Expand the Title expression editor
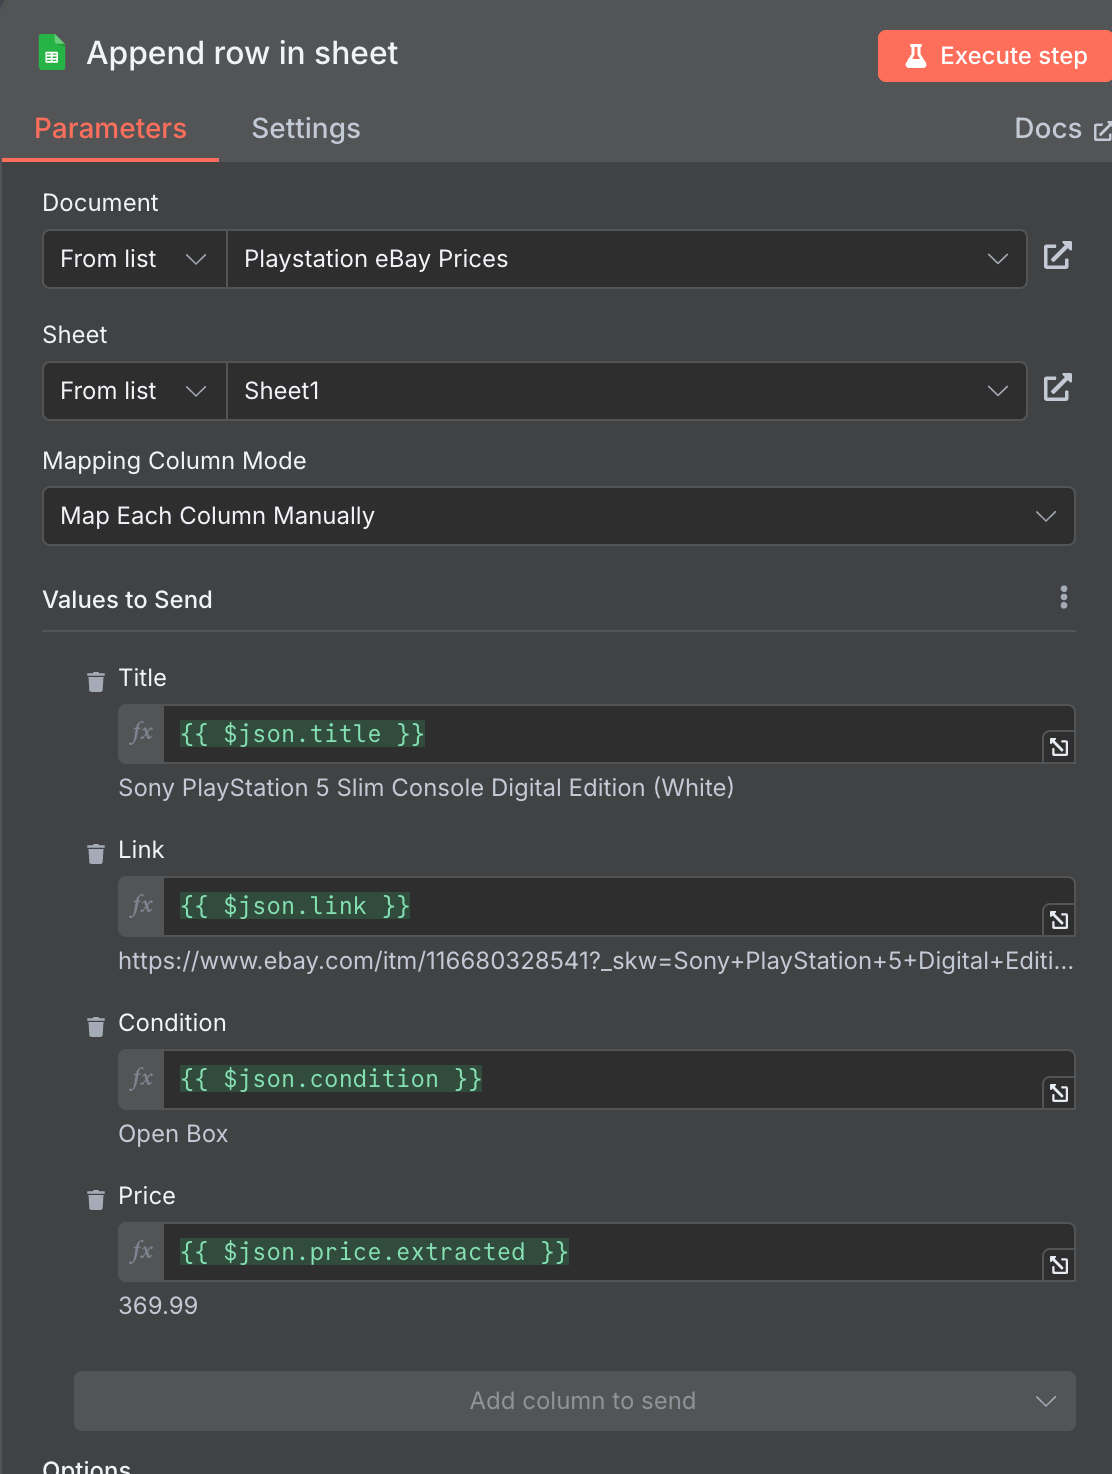 (1058, 747)
